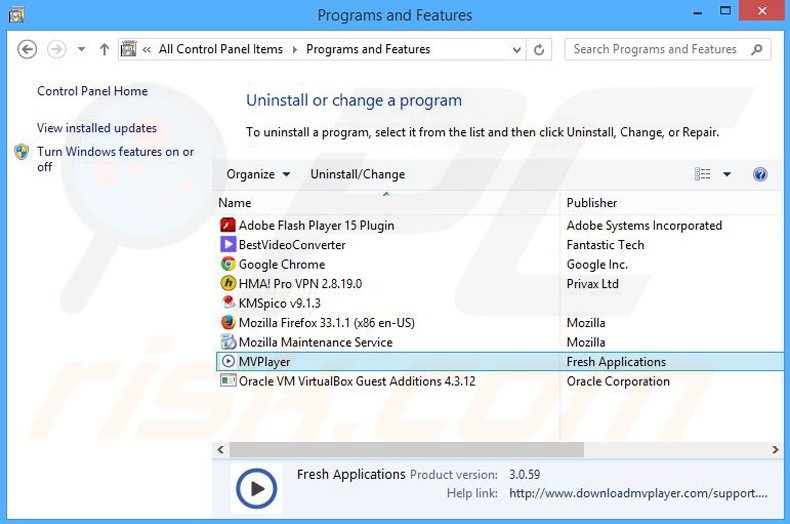Select the KMSpico icon
The image size is (790, 524).
point(228,302)
